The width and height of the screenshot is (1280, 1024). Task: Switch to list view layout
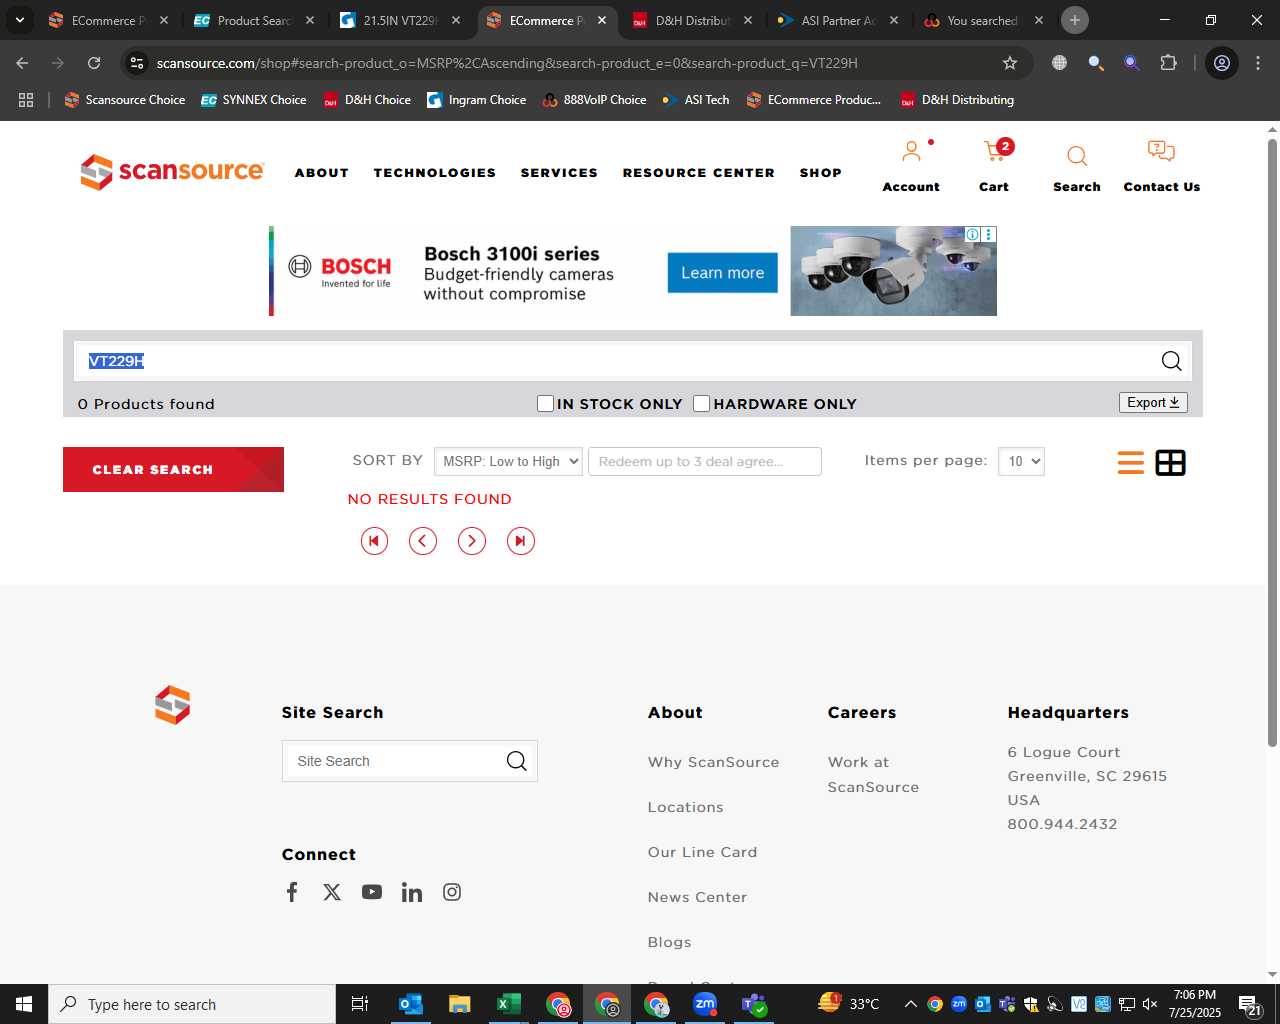pyautogui.click(x=1131, y=462)
